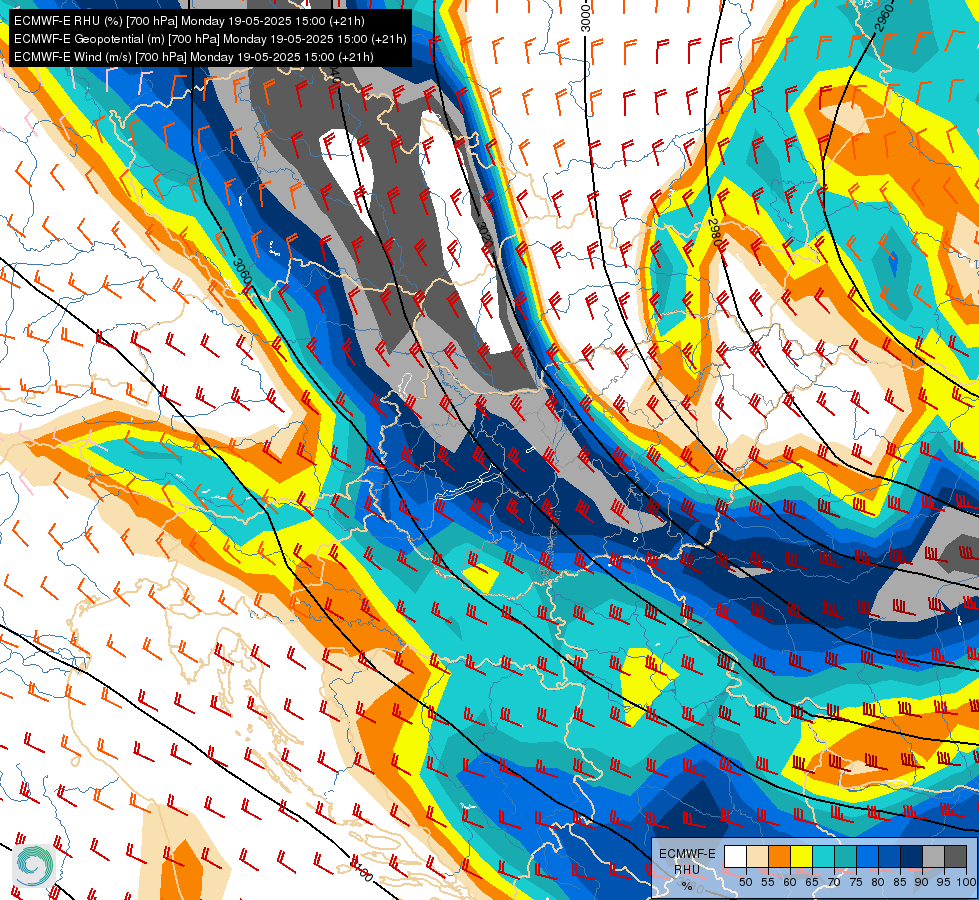Click the legend value 70
This screenshot has height=900, width=979.
834,882
